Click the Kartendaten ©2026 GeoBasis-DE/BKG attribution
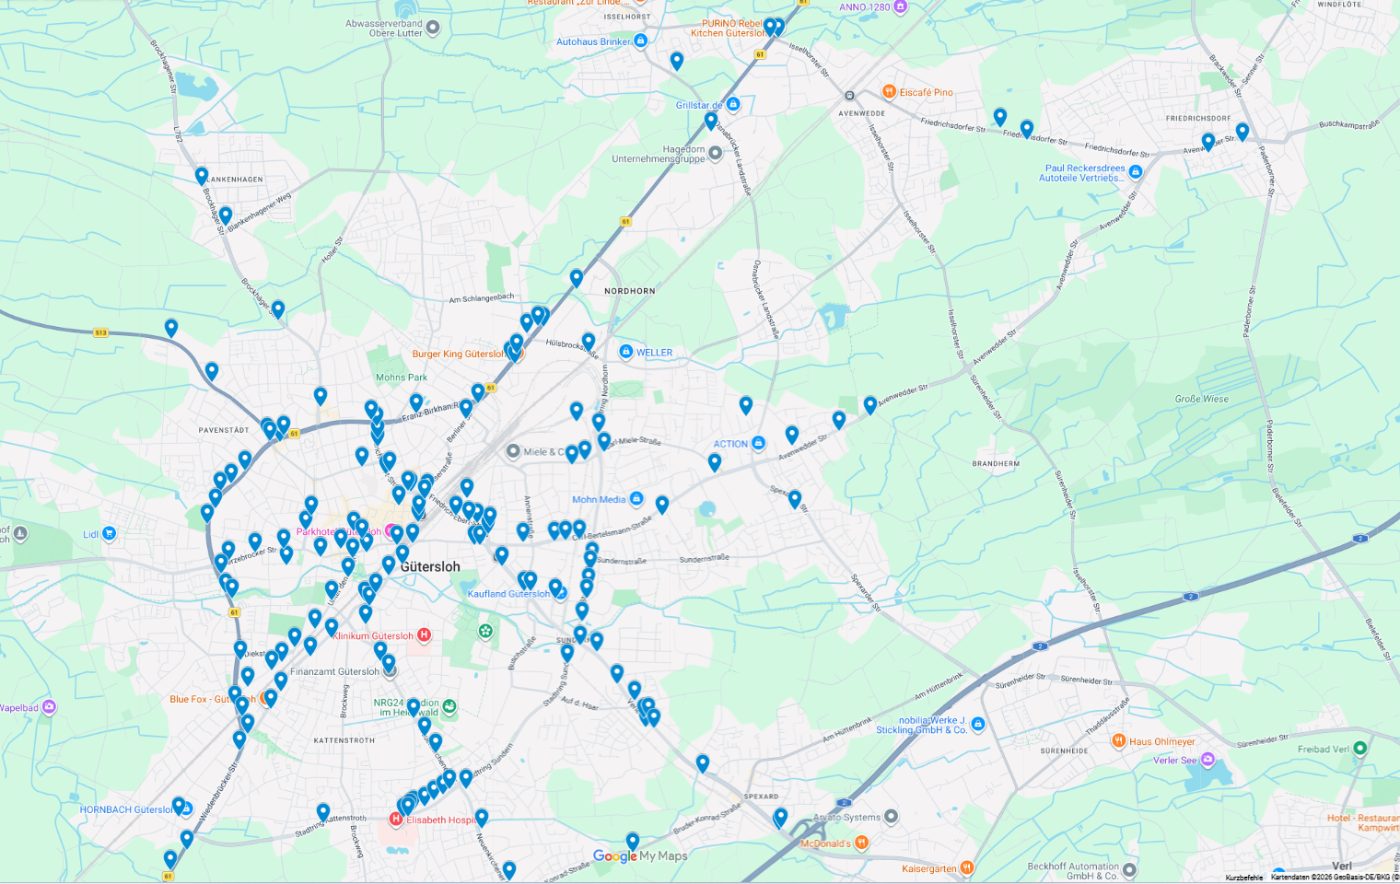Screen dimensions: 1400x884 click(x=1334, y=877)
